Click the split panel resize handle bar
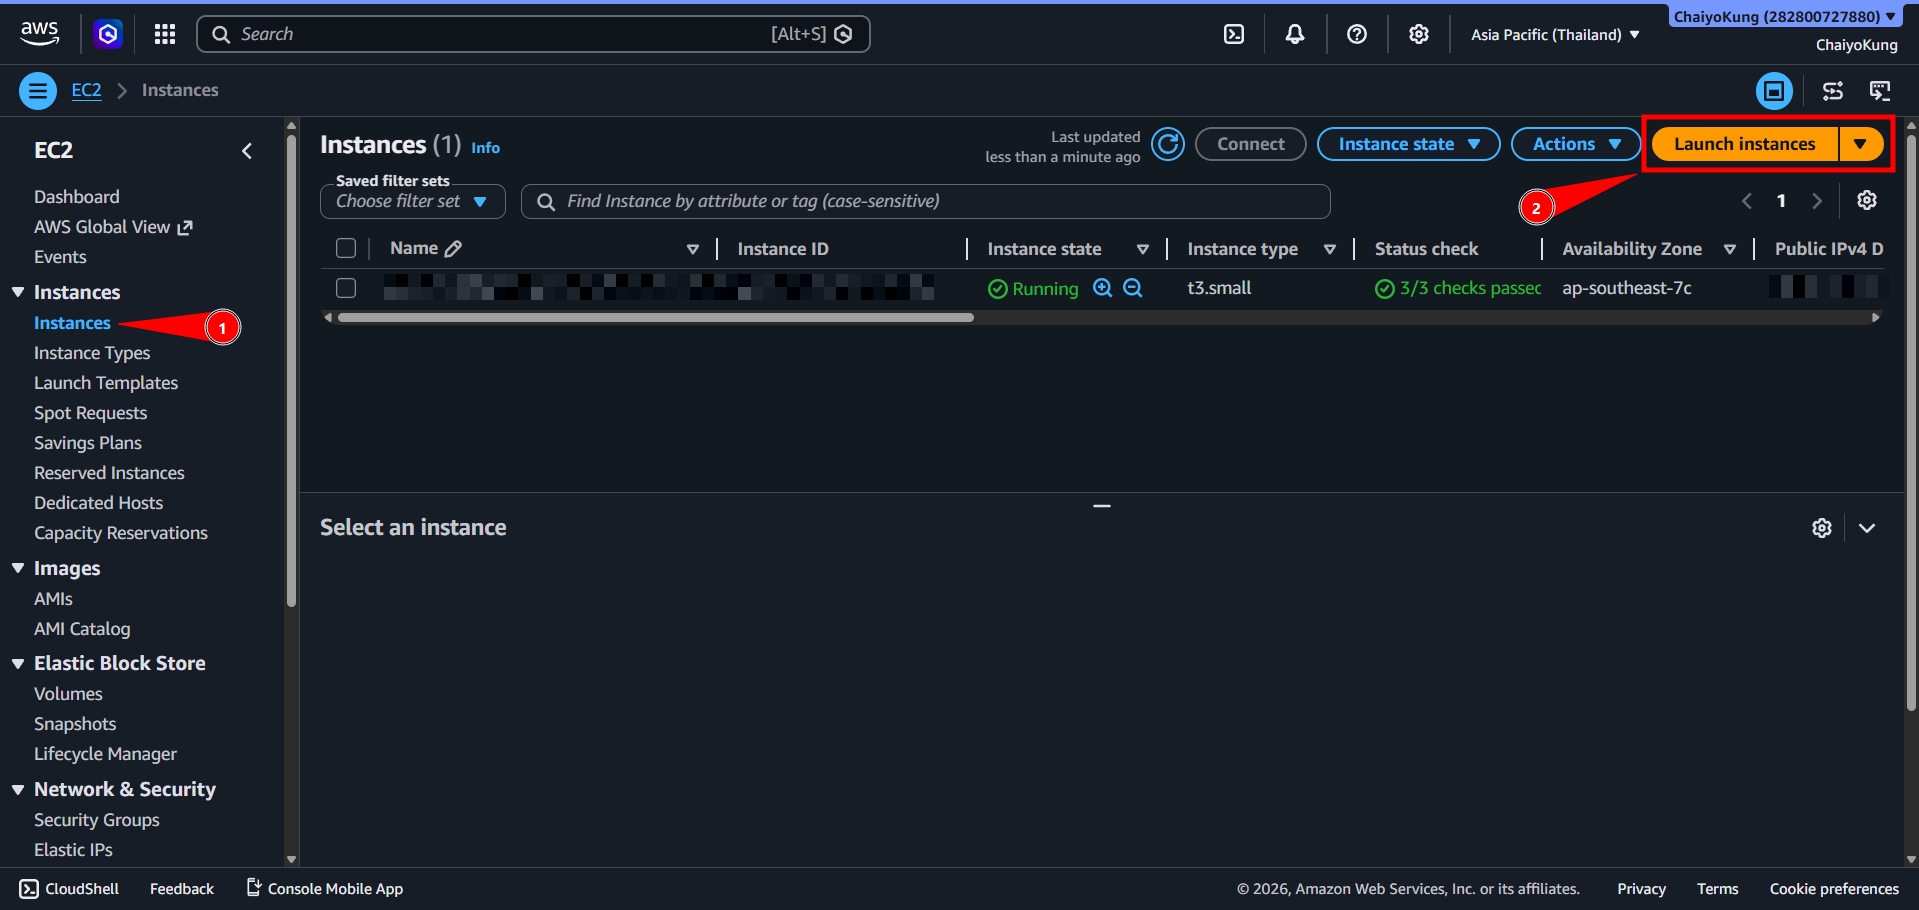1919x910 pixels. click(x=1102, y=506)
